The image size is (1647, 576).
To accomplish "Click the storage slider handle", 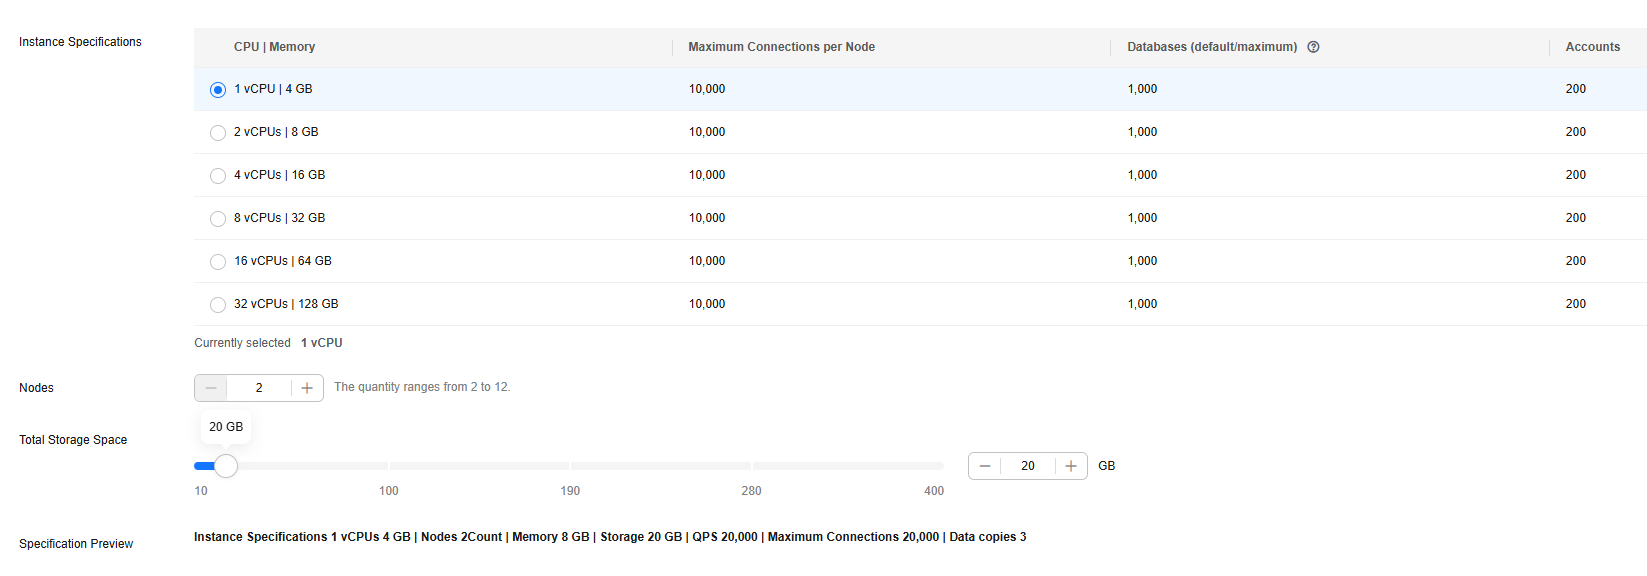I will (226, 466).
